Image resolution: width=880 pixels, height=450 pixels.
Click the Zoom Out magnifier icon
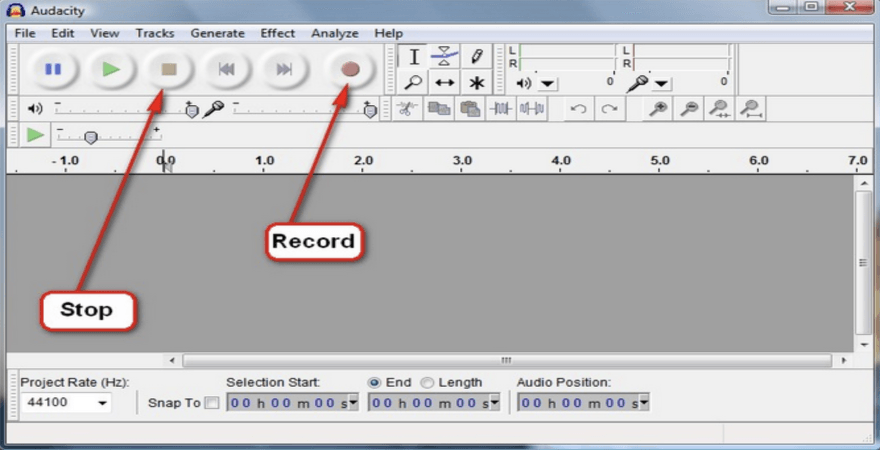(689, 108)
